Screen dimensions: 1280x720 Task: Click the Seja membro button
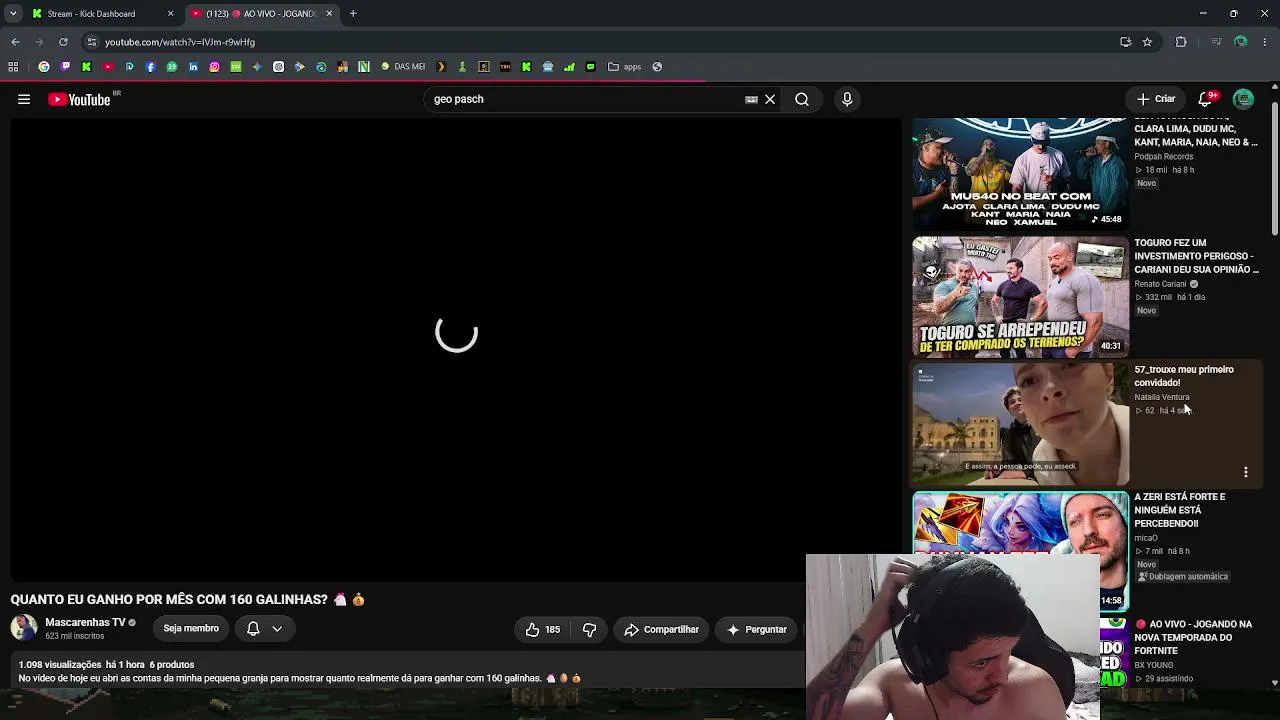coord(191,628)
